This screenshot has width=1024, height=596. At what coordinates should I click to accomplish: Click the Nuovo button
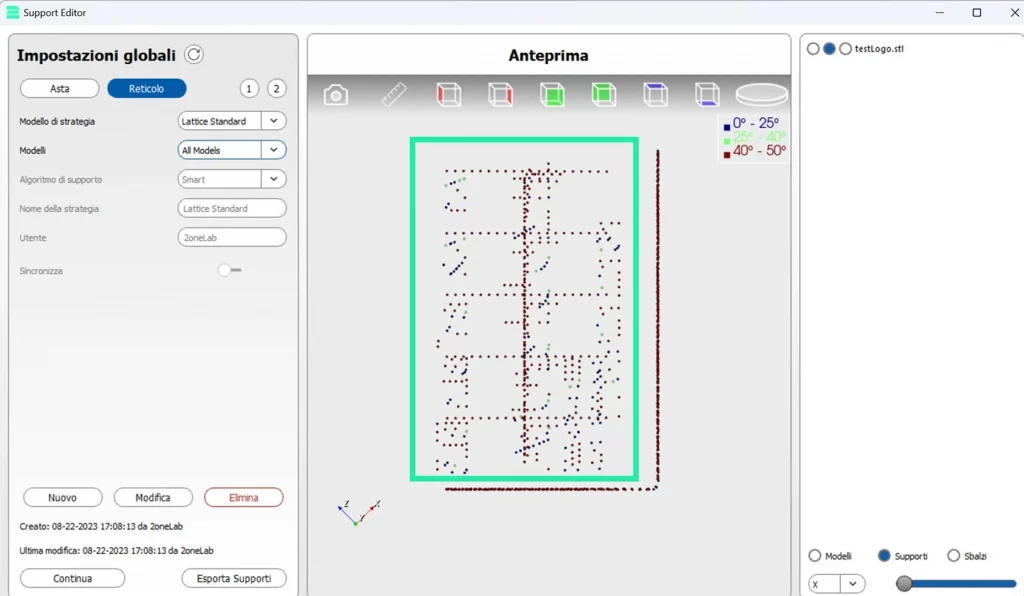[63, 497]
